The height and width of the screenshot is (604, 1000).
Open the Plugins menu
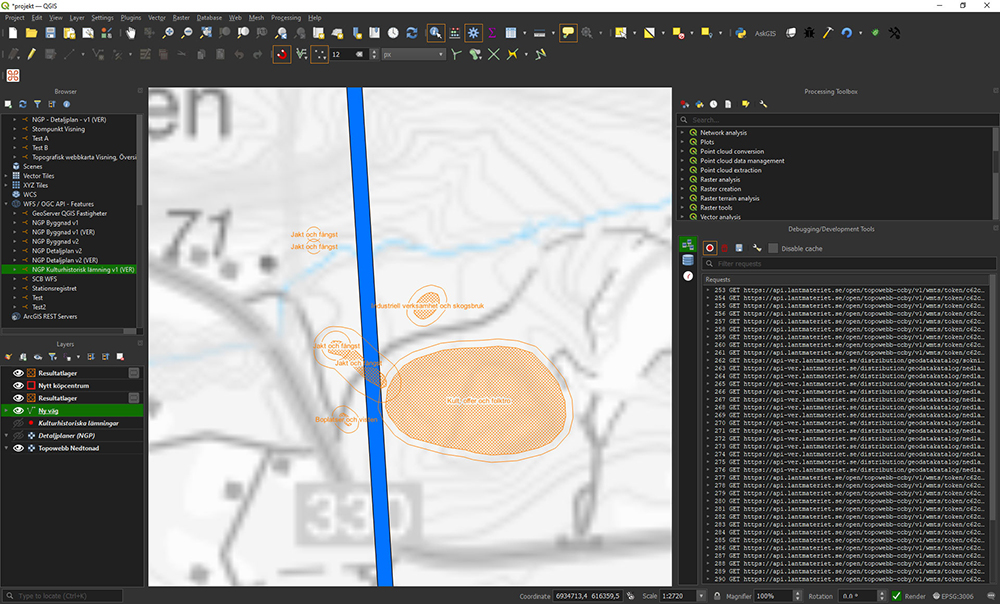(x=131, y=18)
